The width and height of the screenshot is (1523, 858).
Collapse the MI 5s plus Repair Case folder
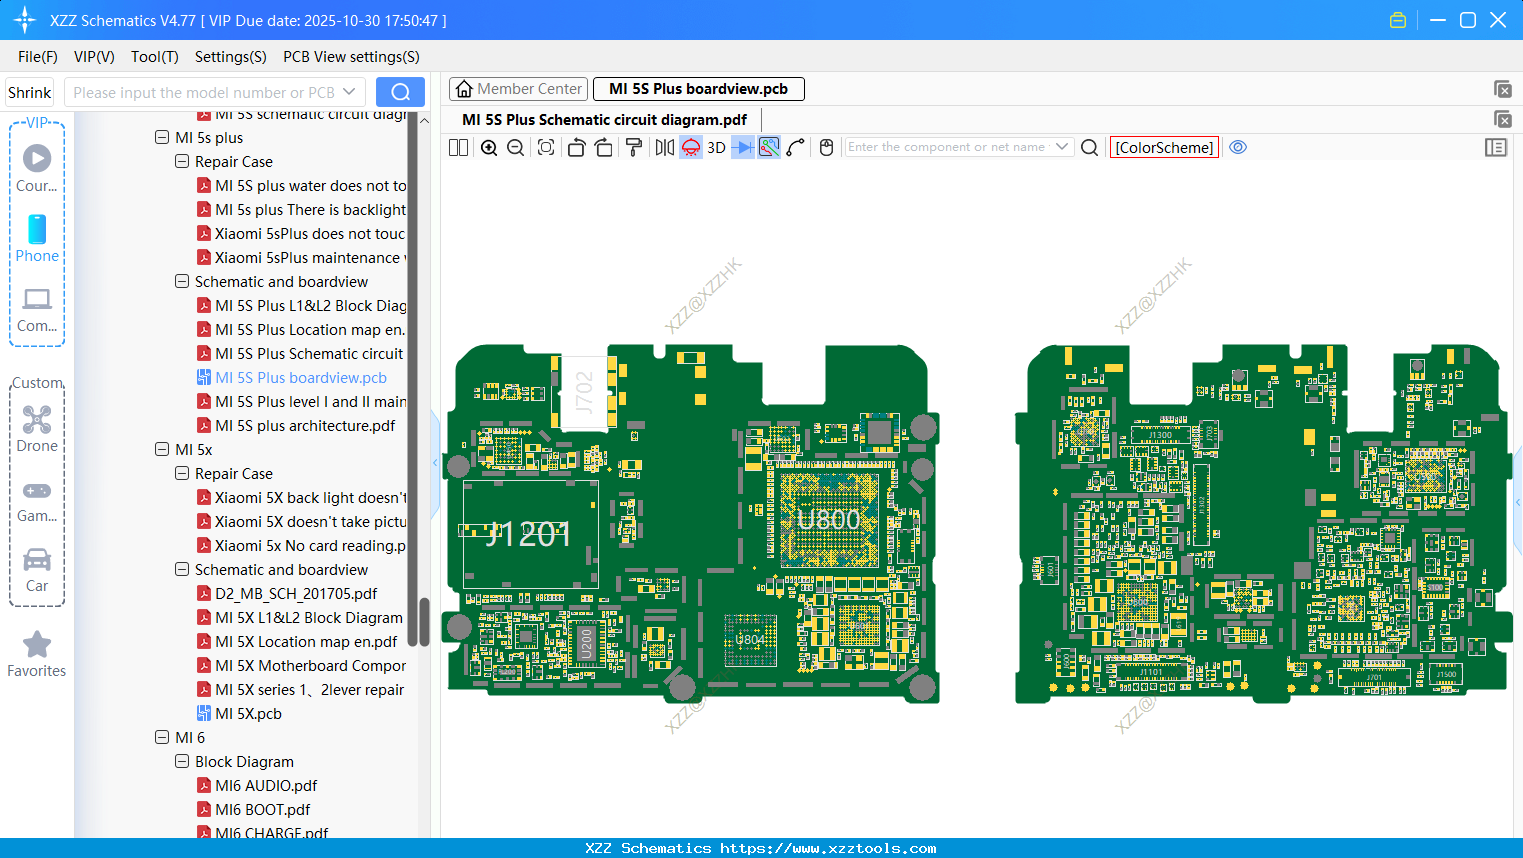pos(182,162)
